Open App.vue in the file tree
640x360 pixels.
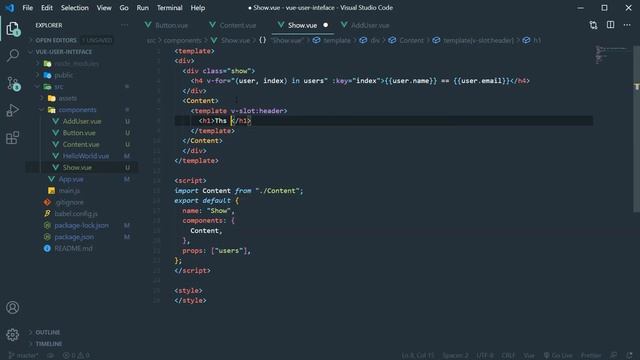click(x=71, y=179)
